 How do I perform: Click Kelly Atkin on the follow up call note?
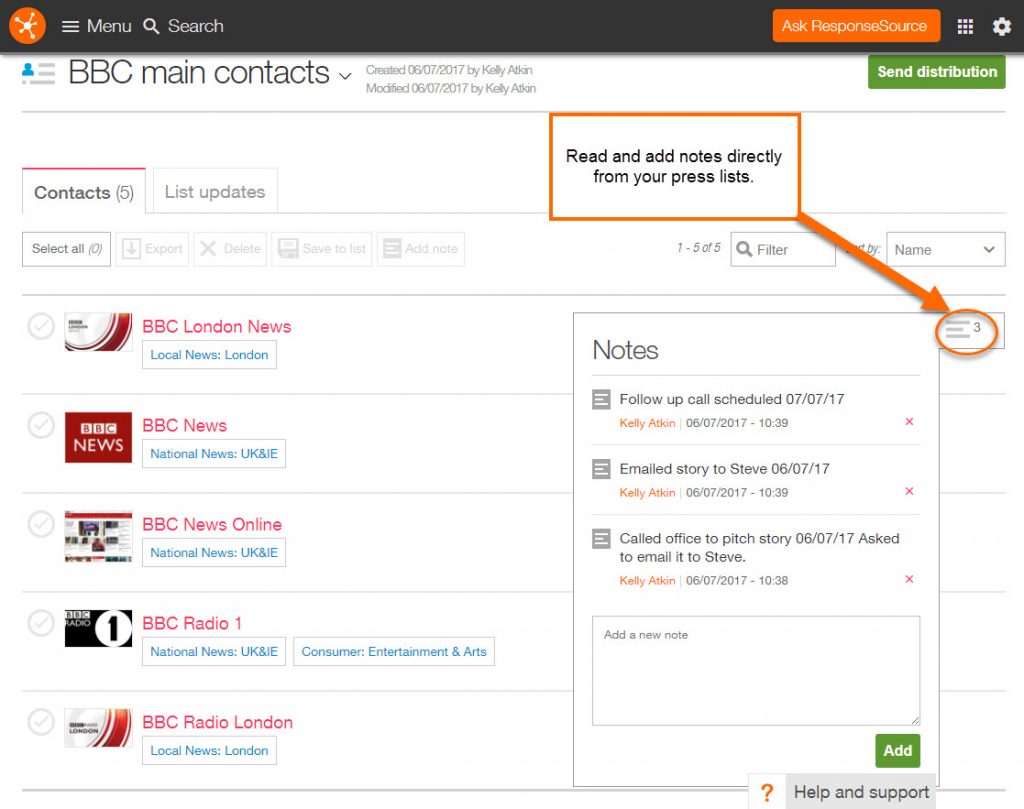click(647, 423)
